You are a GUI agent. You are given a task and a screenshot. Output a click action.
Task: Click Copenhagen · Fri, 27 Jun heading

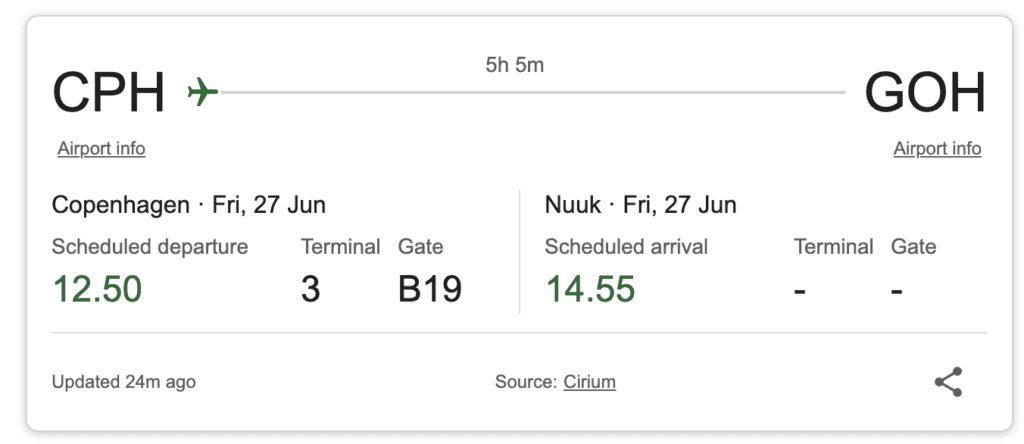[189, 206]
